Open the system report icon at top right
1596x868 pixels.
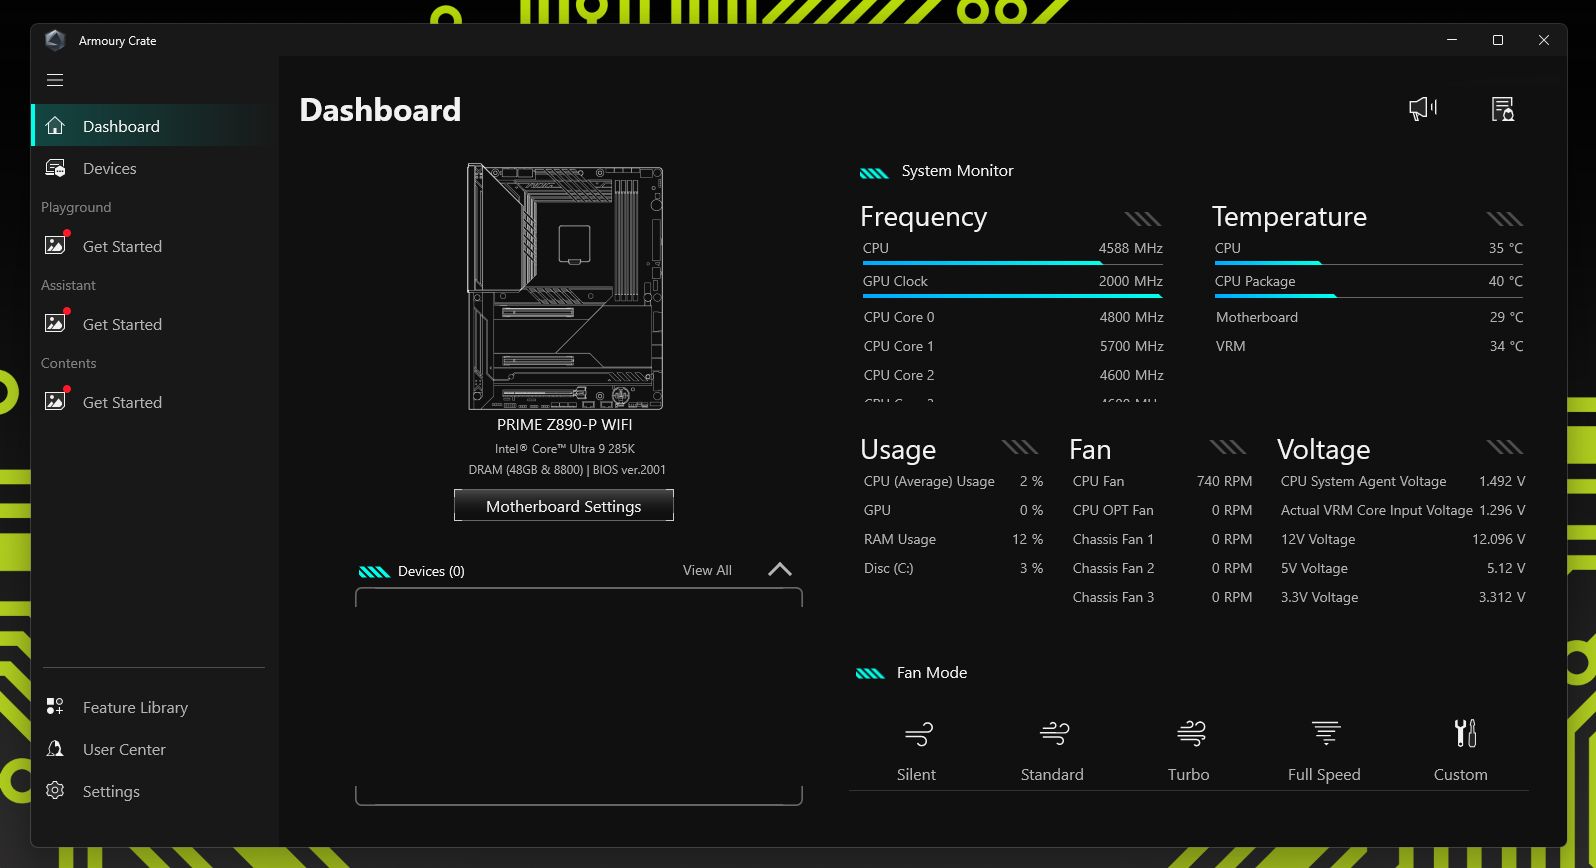(x=1502, y=108)
